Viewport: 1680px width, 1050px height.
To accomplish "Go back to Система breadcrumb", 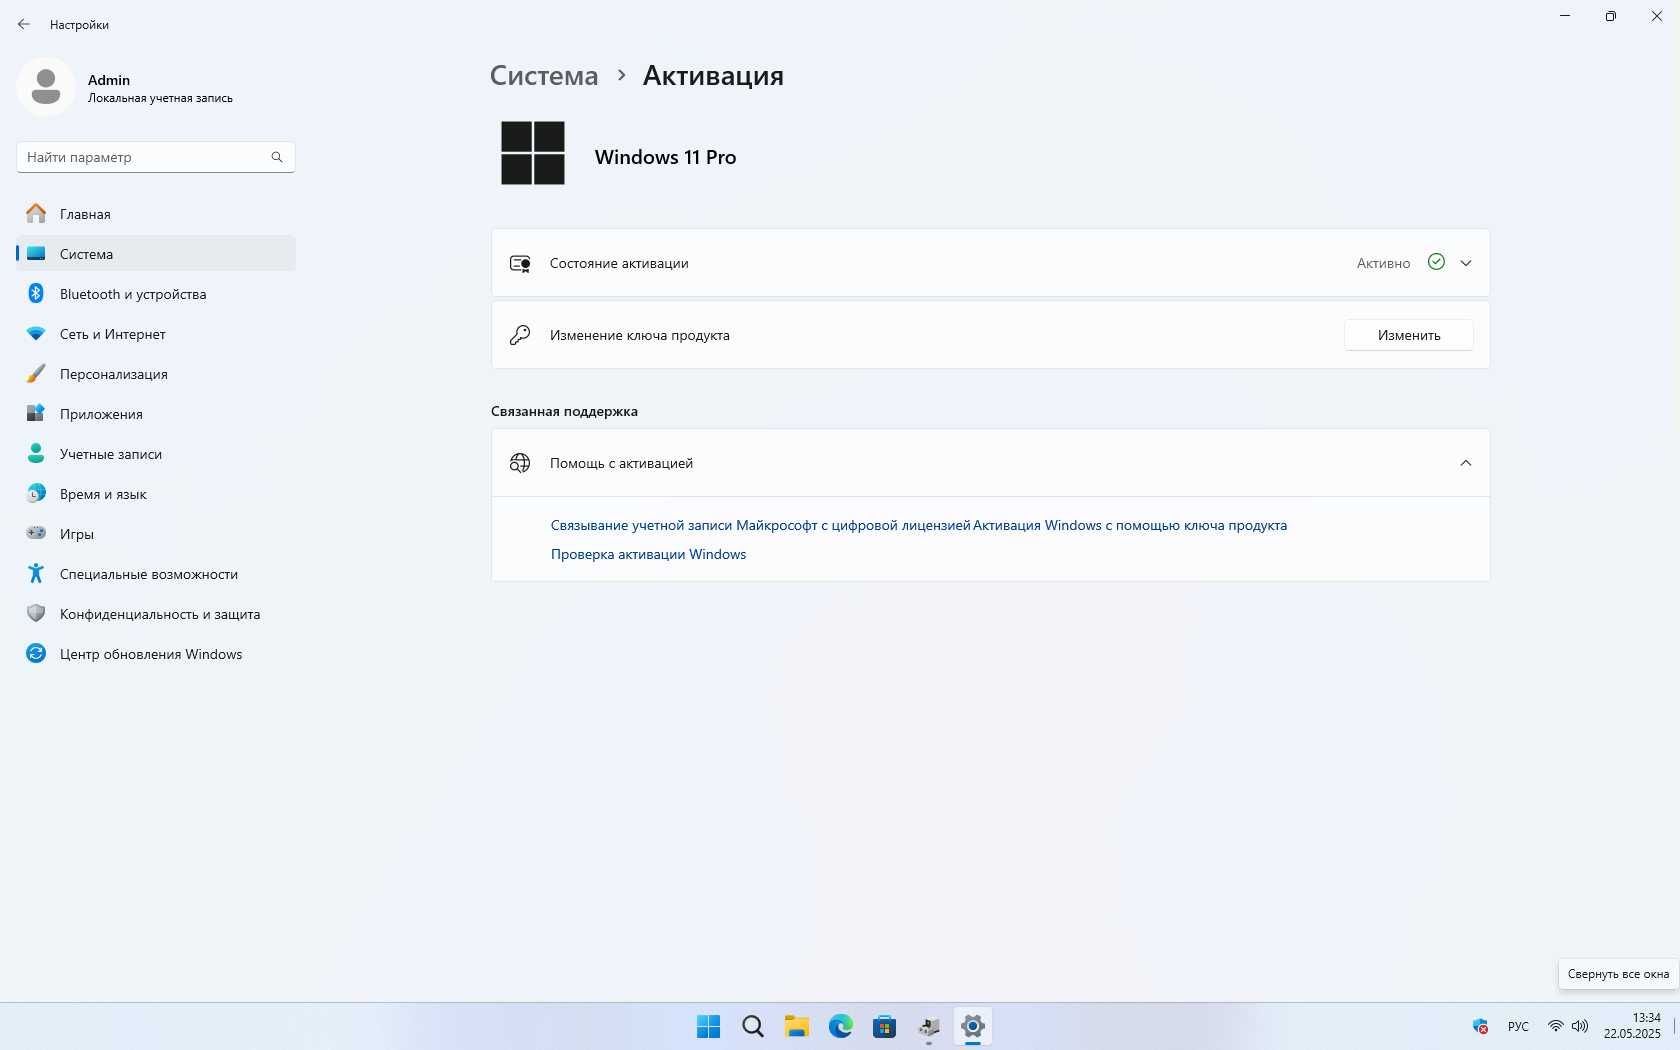I will [x=544, y=76].
